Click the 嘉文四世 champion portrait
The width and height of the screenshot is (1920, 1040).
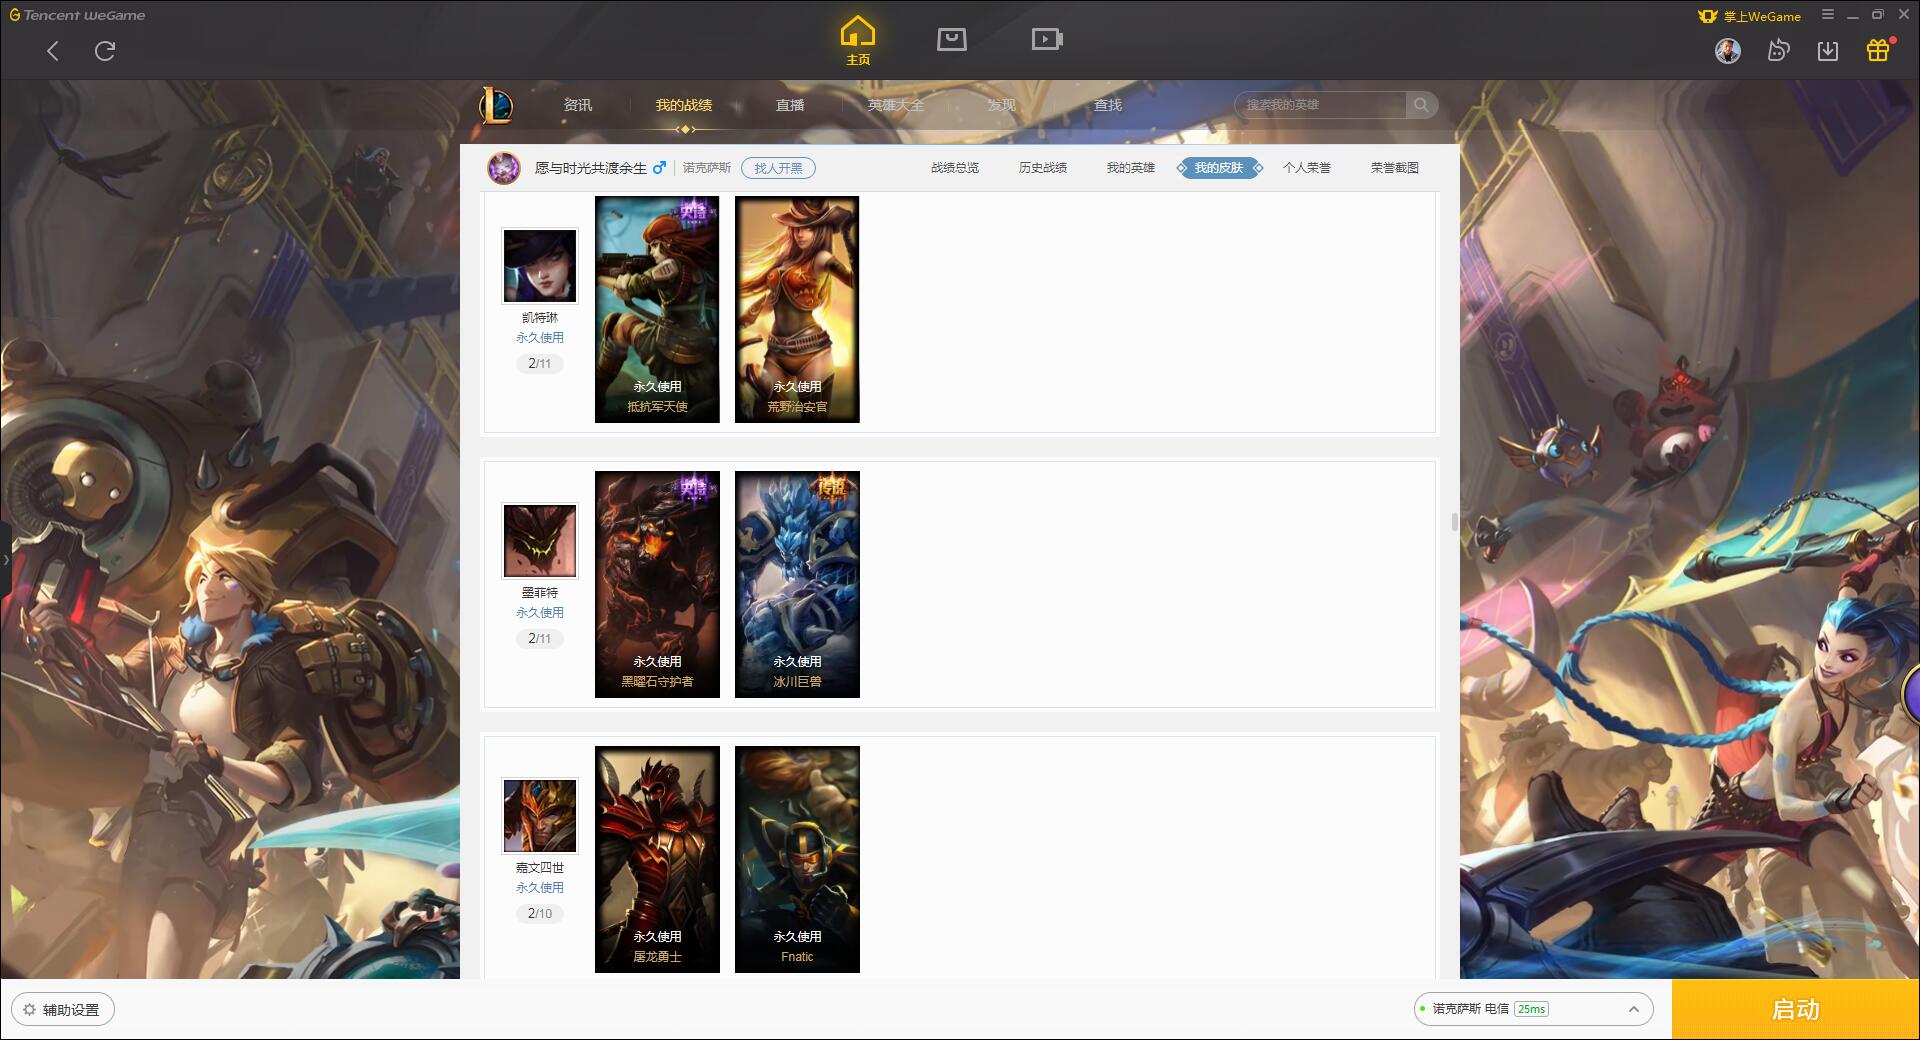540,816
